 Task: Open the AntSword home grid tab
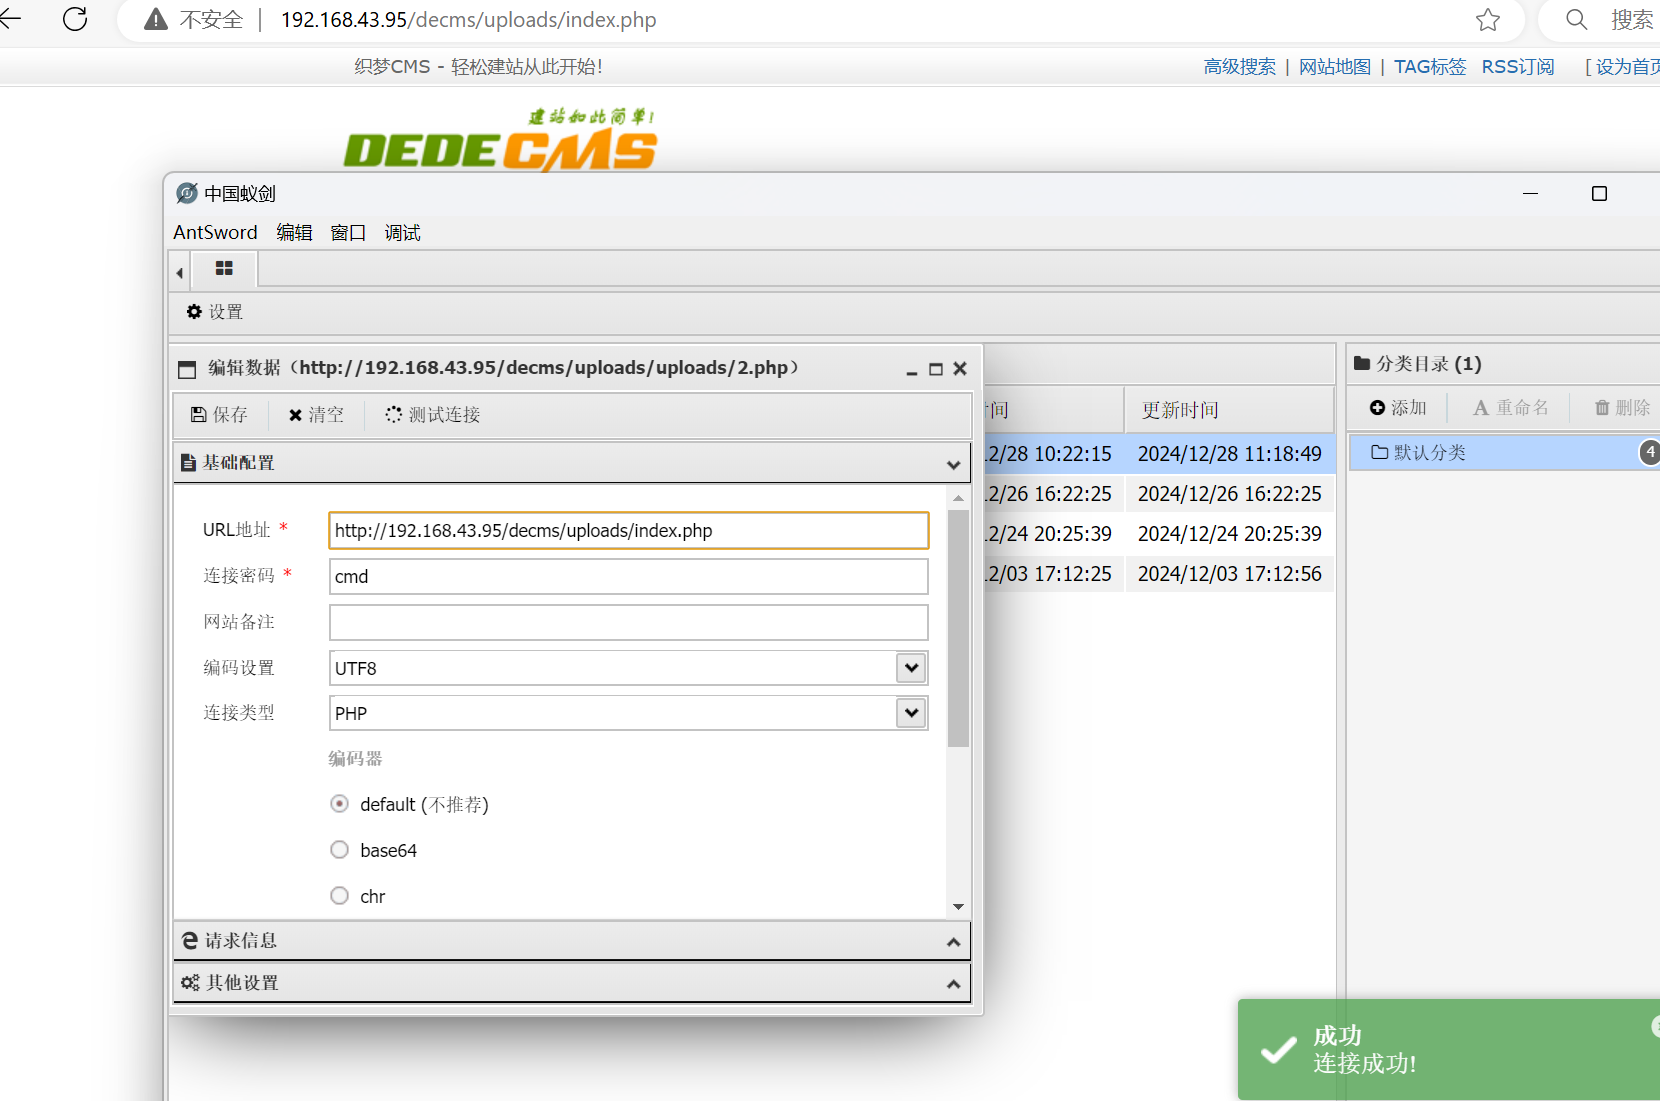224,268
